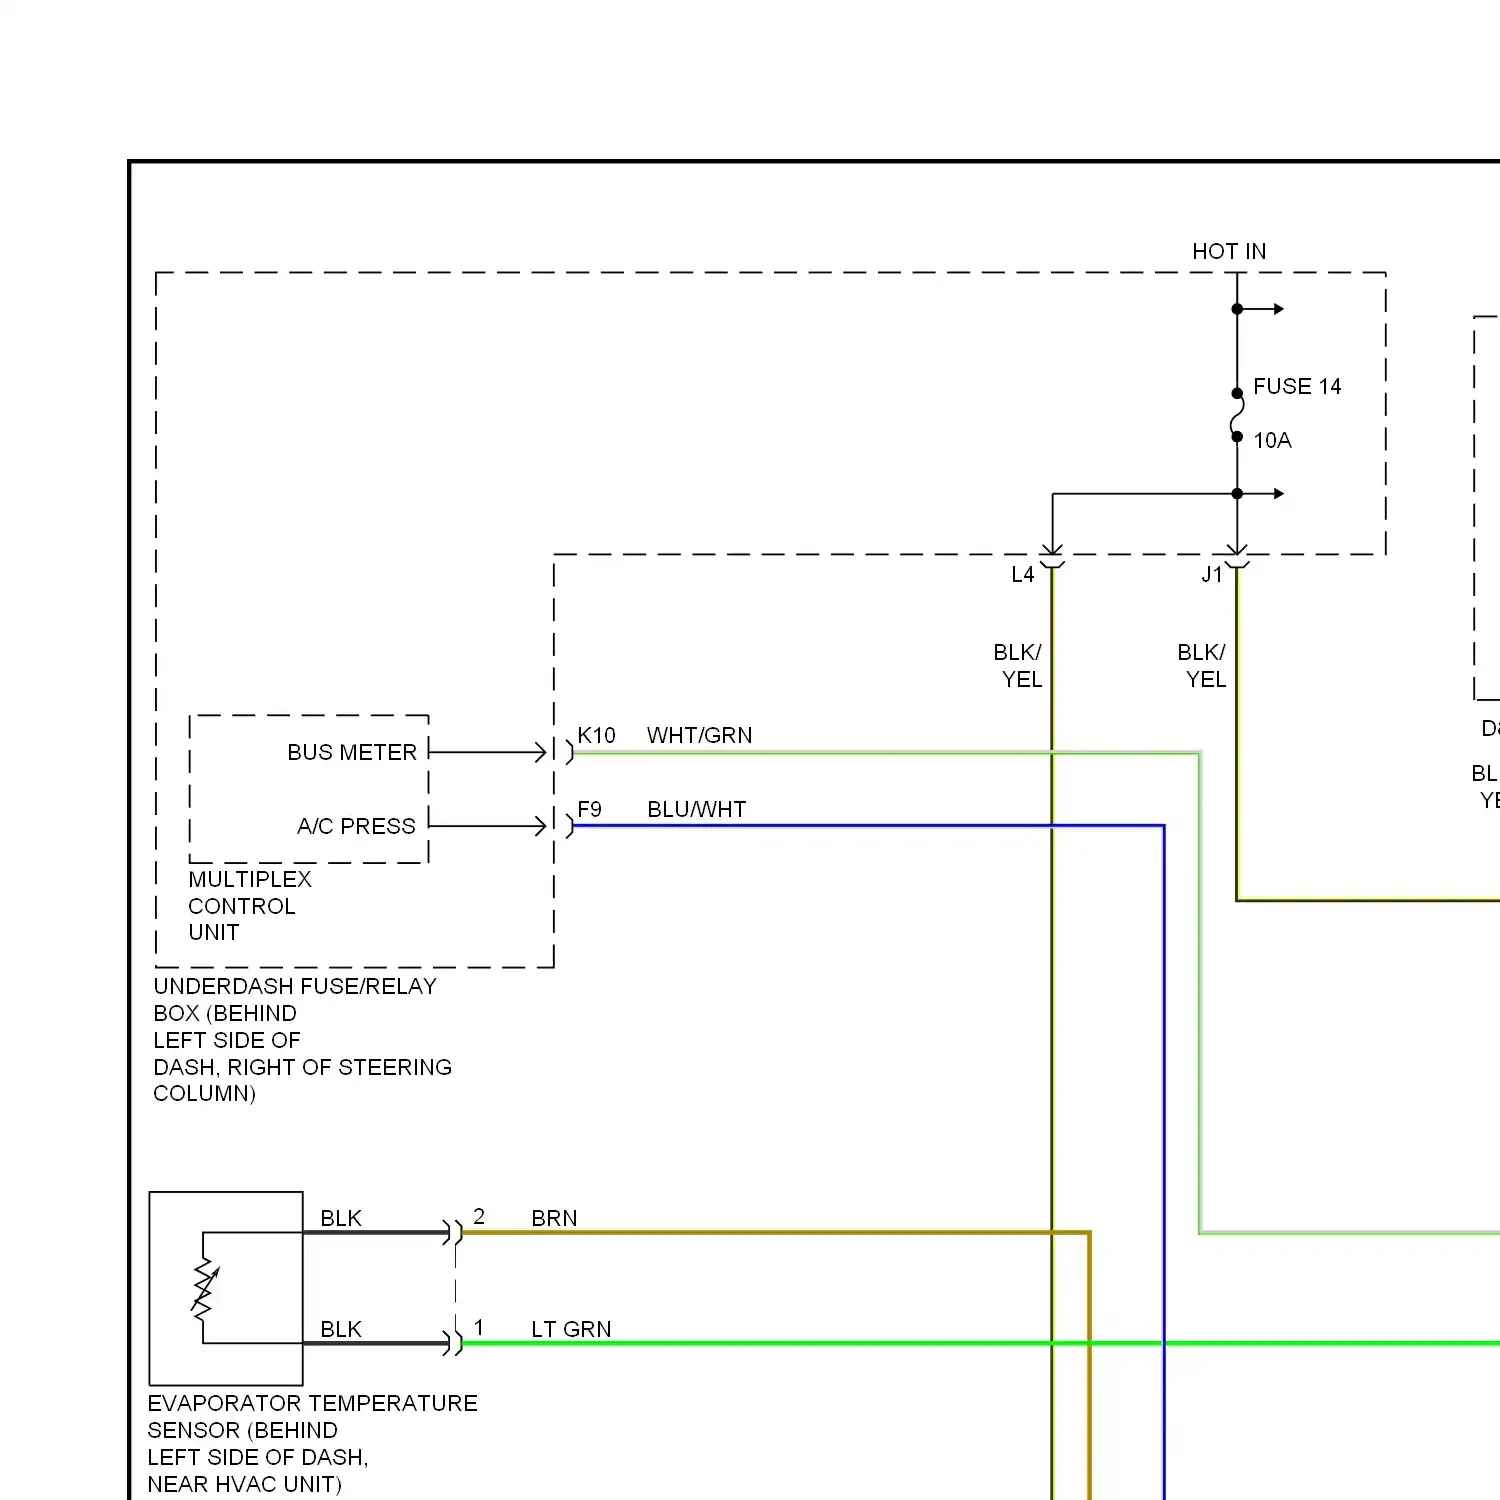Screen dimensions: 1500x1500
Task: Click the BUS METER label
Action: 352,752
